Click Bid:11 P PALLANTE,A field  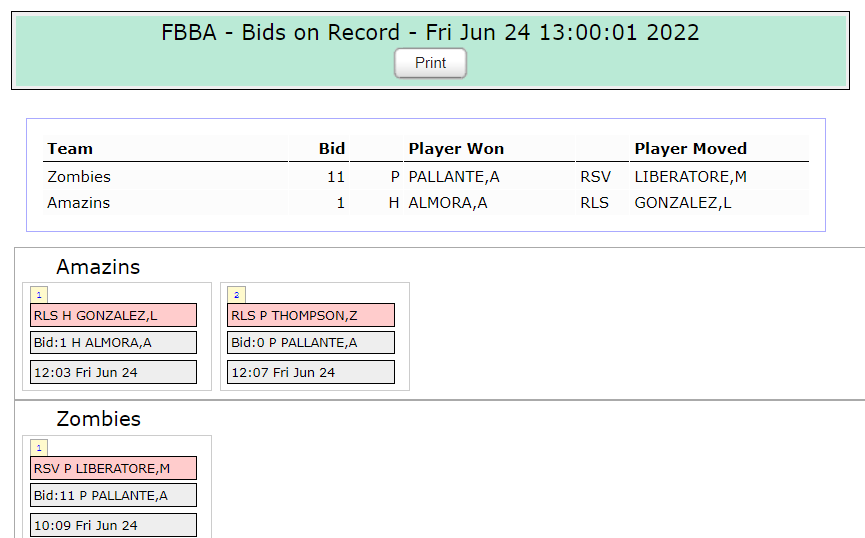(x=113, y=495)
